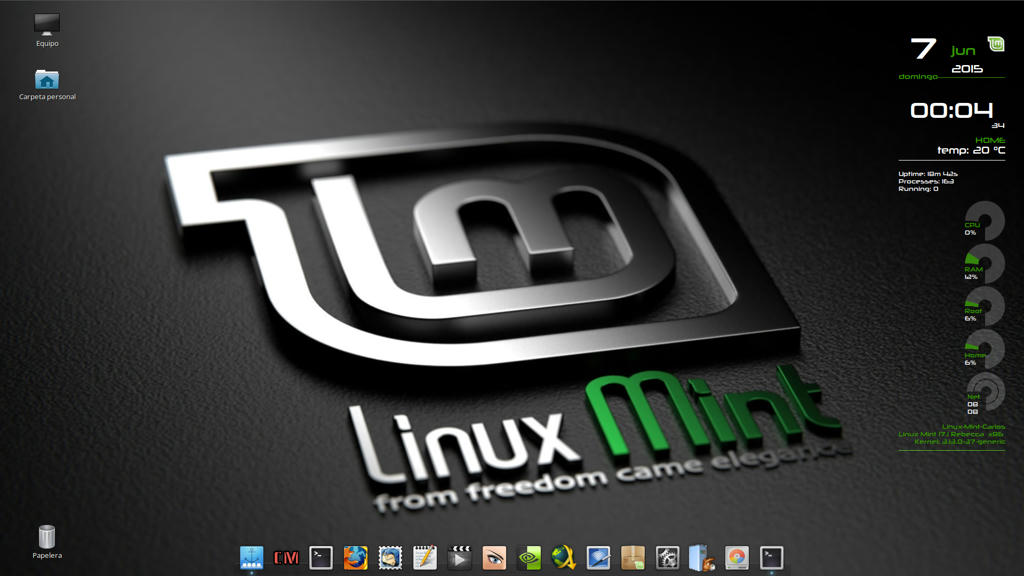Image resolution: width=1024 pixels, height=576 pixels.
Task: Click the date number 7
Action: [923, 49]
